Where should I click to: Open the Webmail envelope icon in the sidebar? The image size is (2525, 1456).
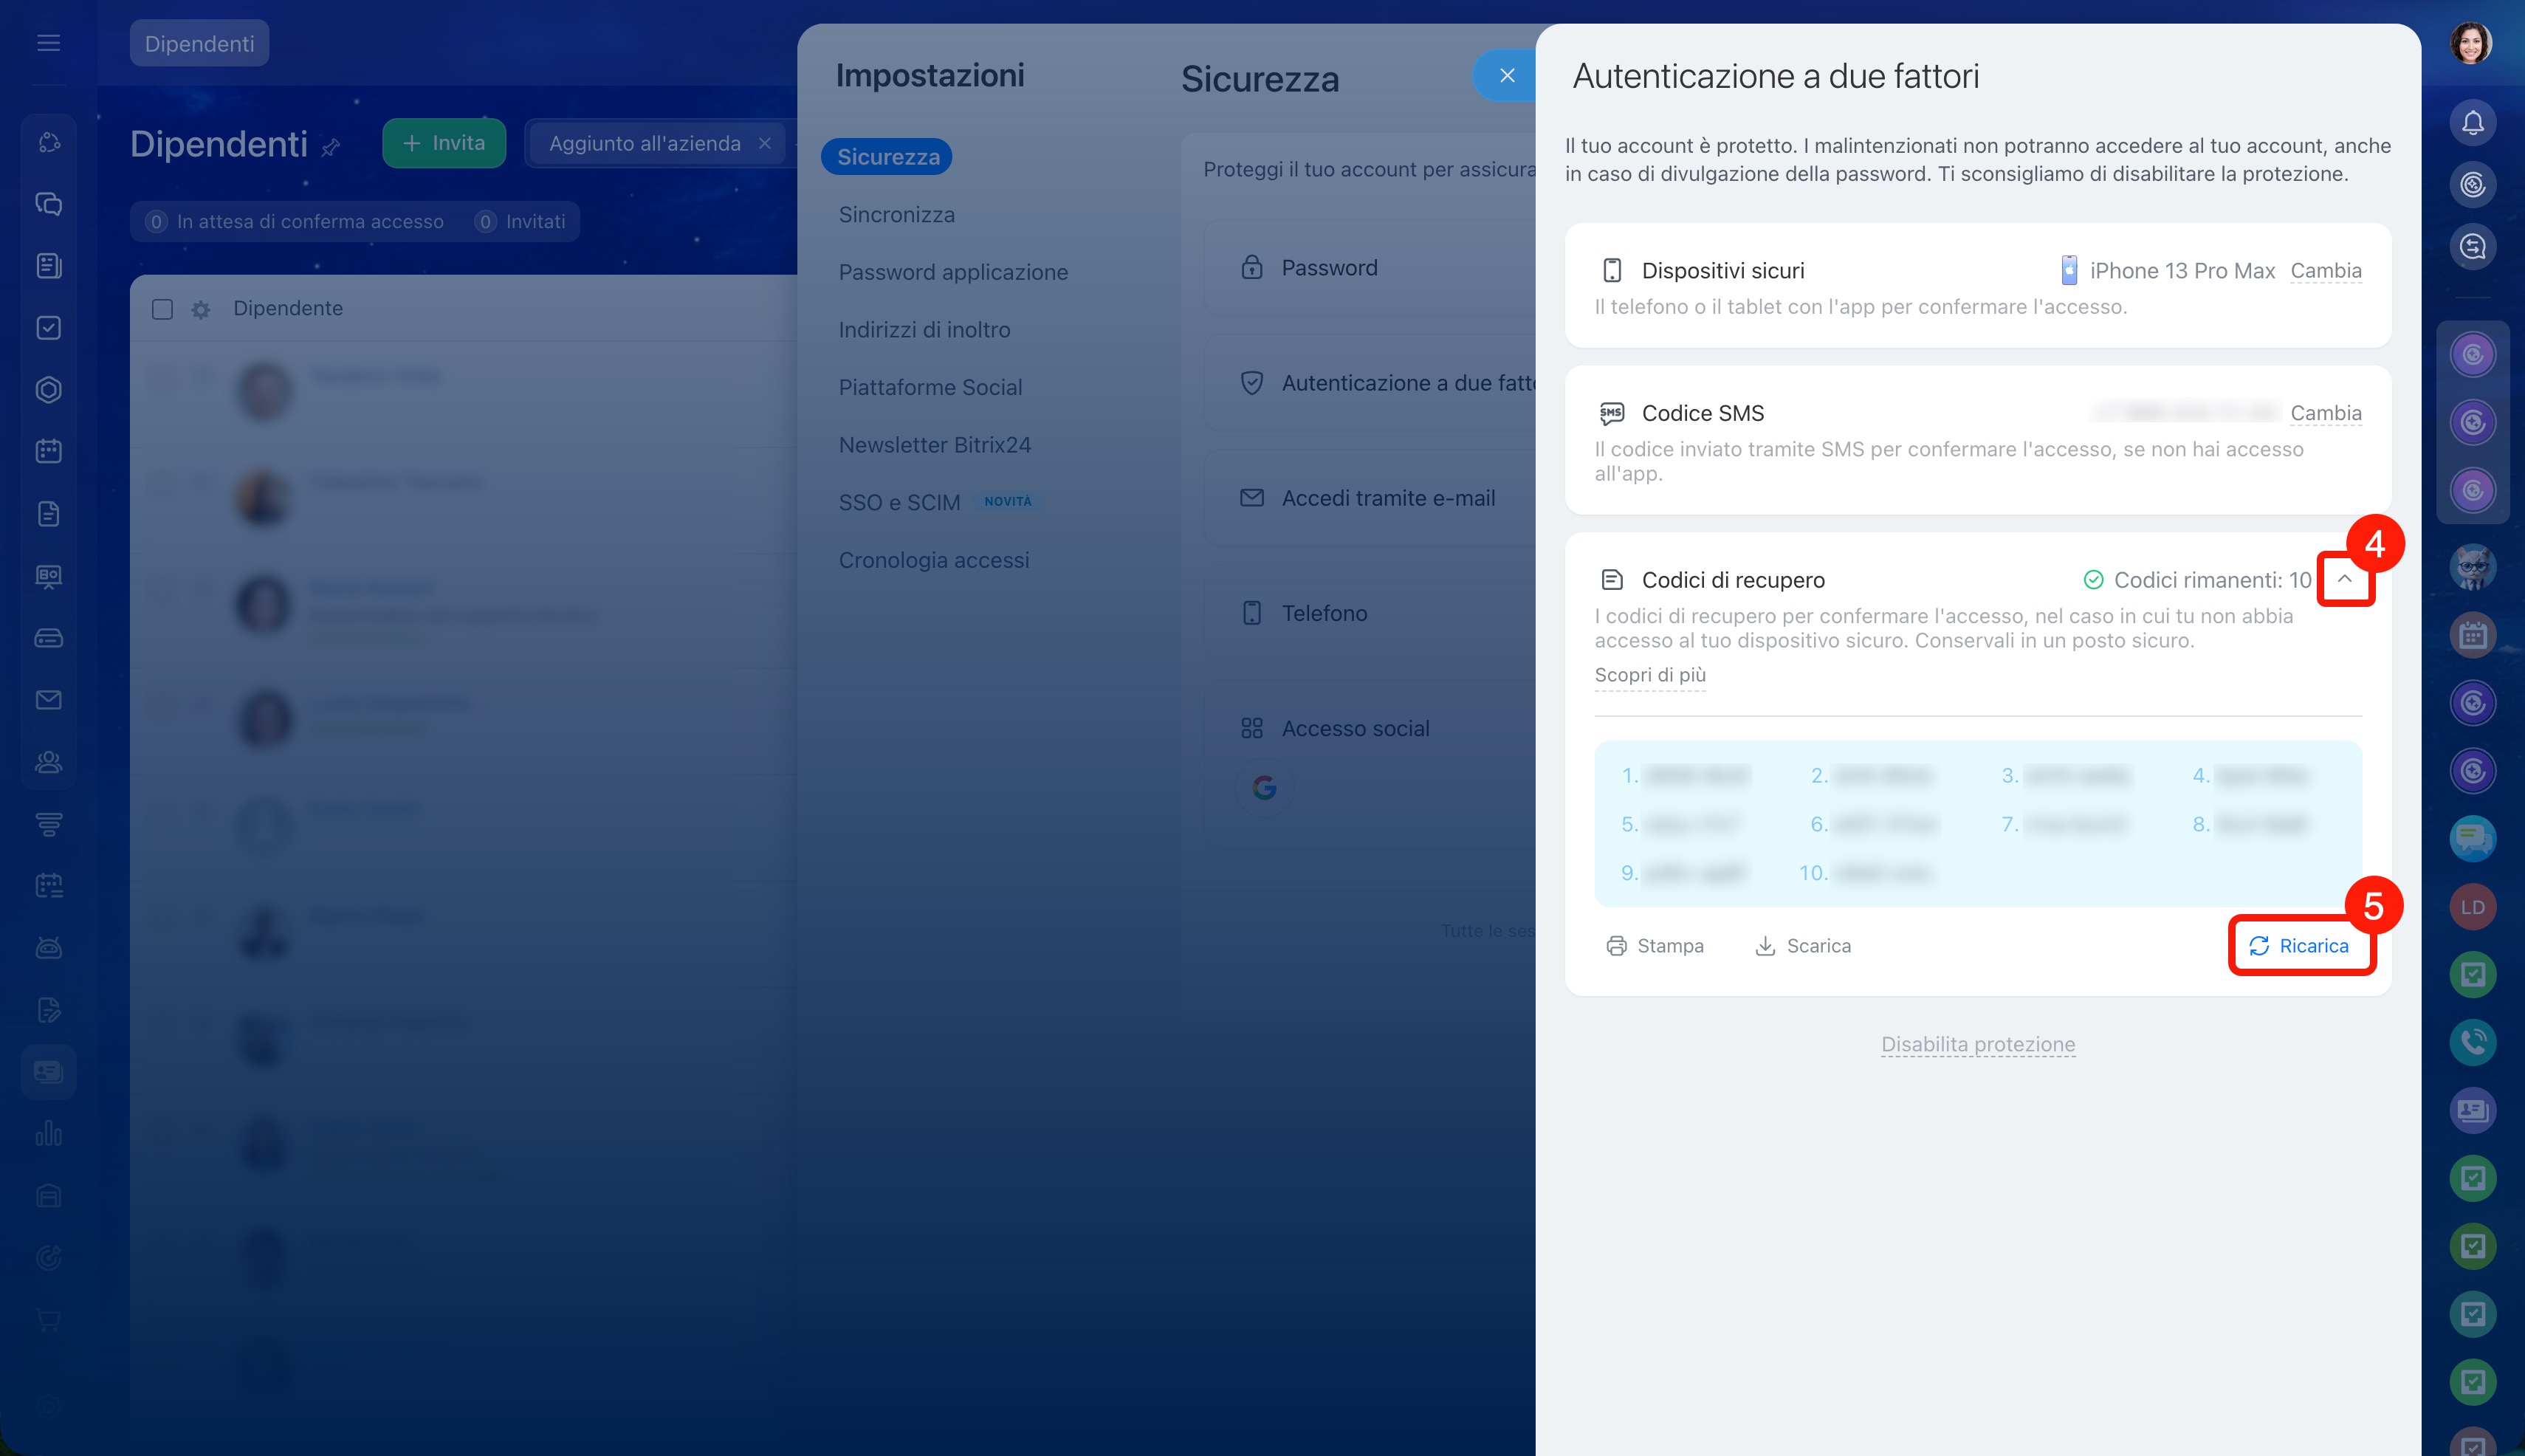coord(48,700)
